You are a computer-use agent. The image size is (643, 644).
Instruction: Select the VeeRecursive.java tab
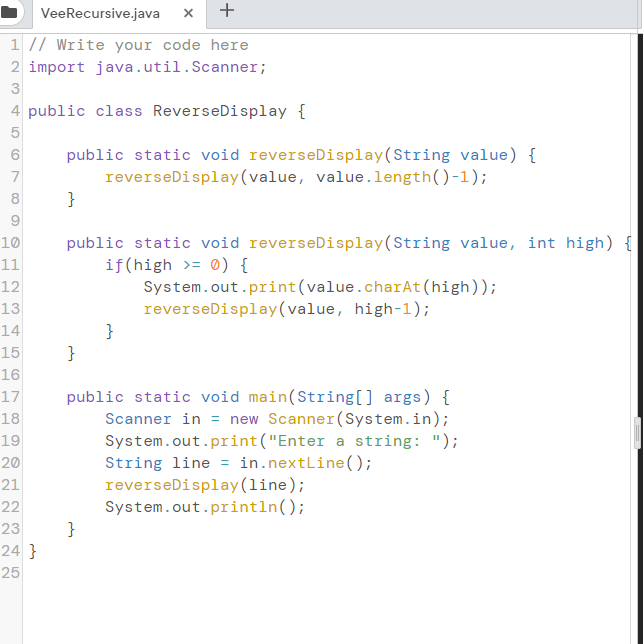(x=100, y=13)
